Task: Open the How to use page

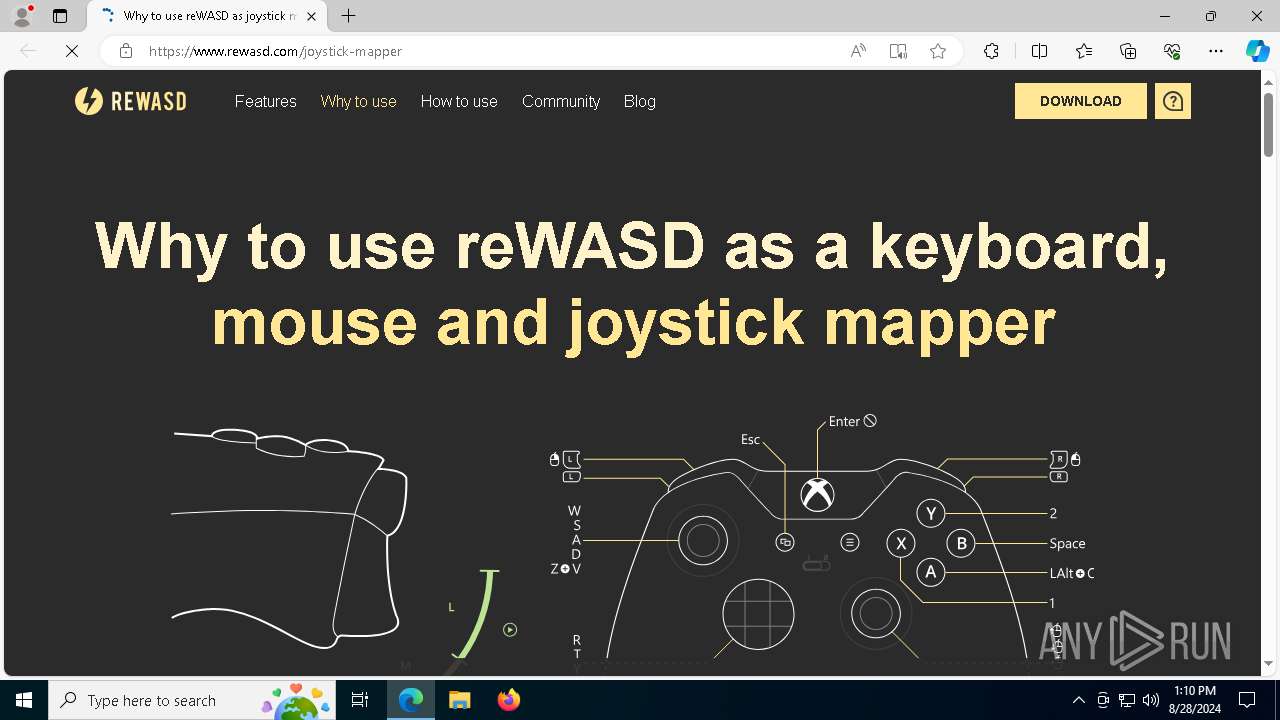Action: point(459,101)
